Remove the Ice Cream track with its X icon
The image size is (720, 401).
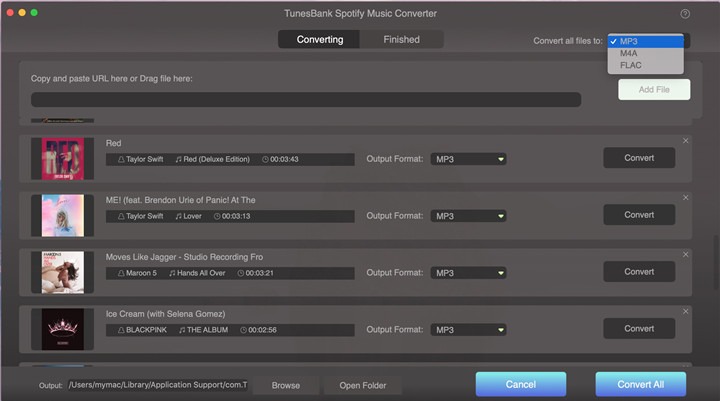[x=685, y=311]
